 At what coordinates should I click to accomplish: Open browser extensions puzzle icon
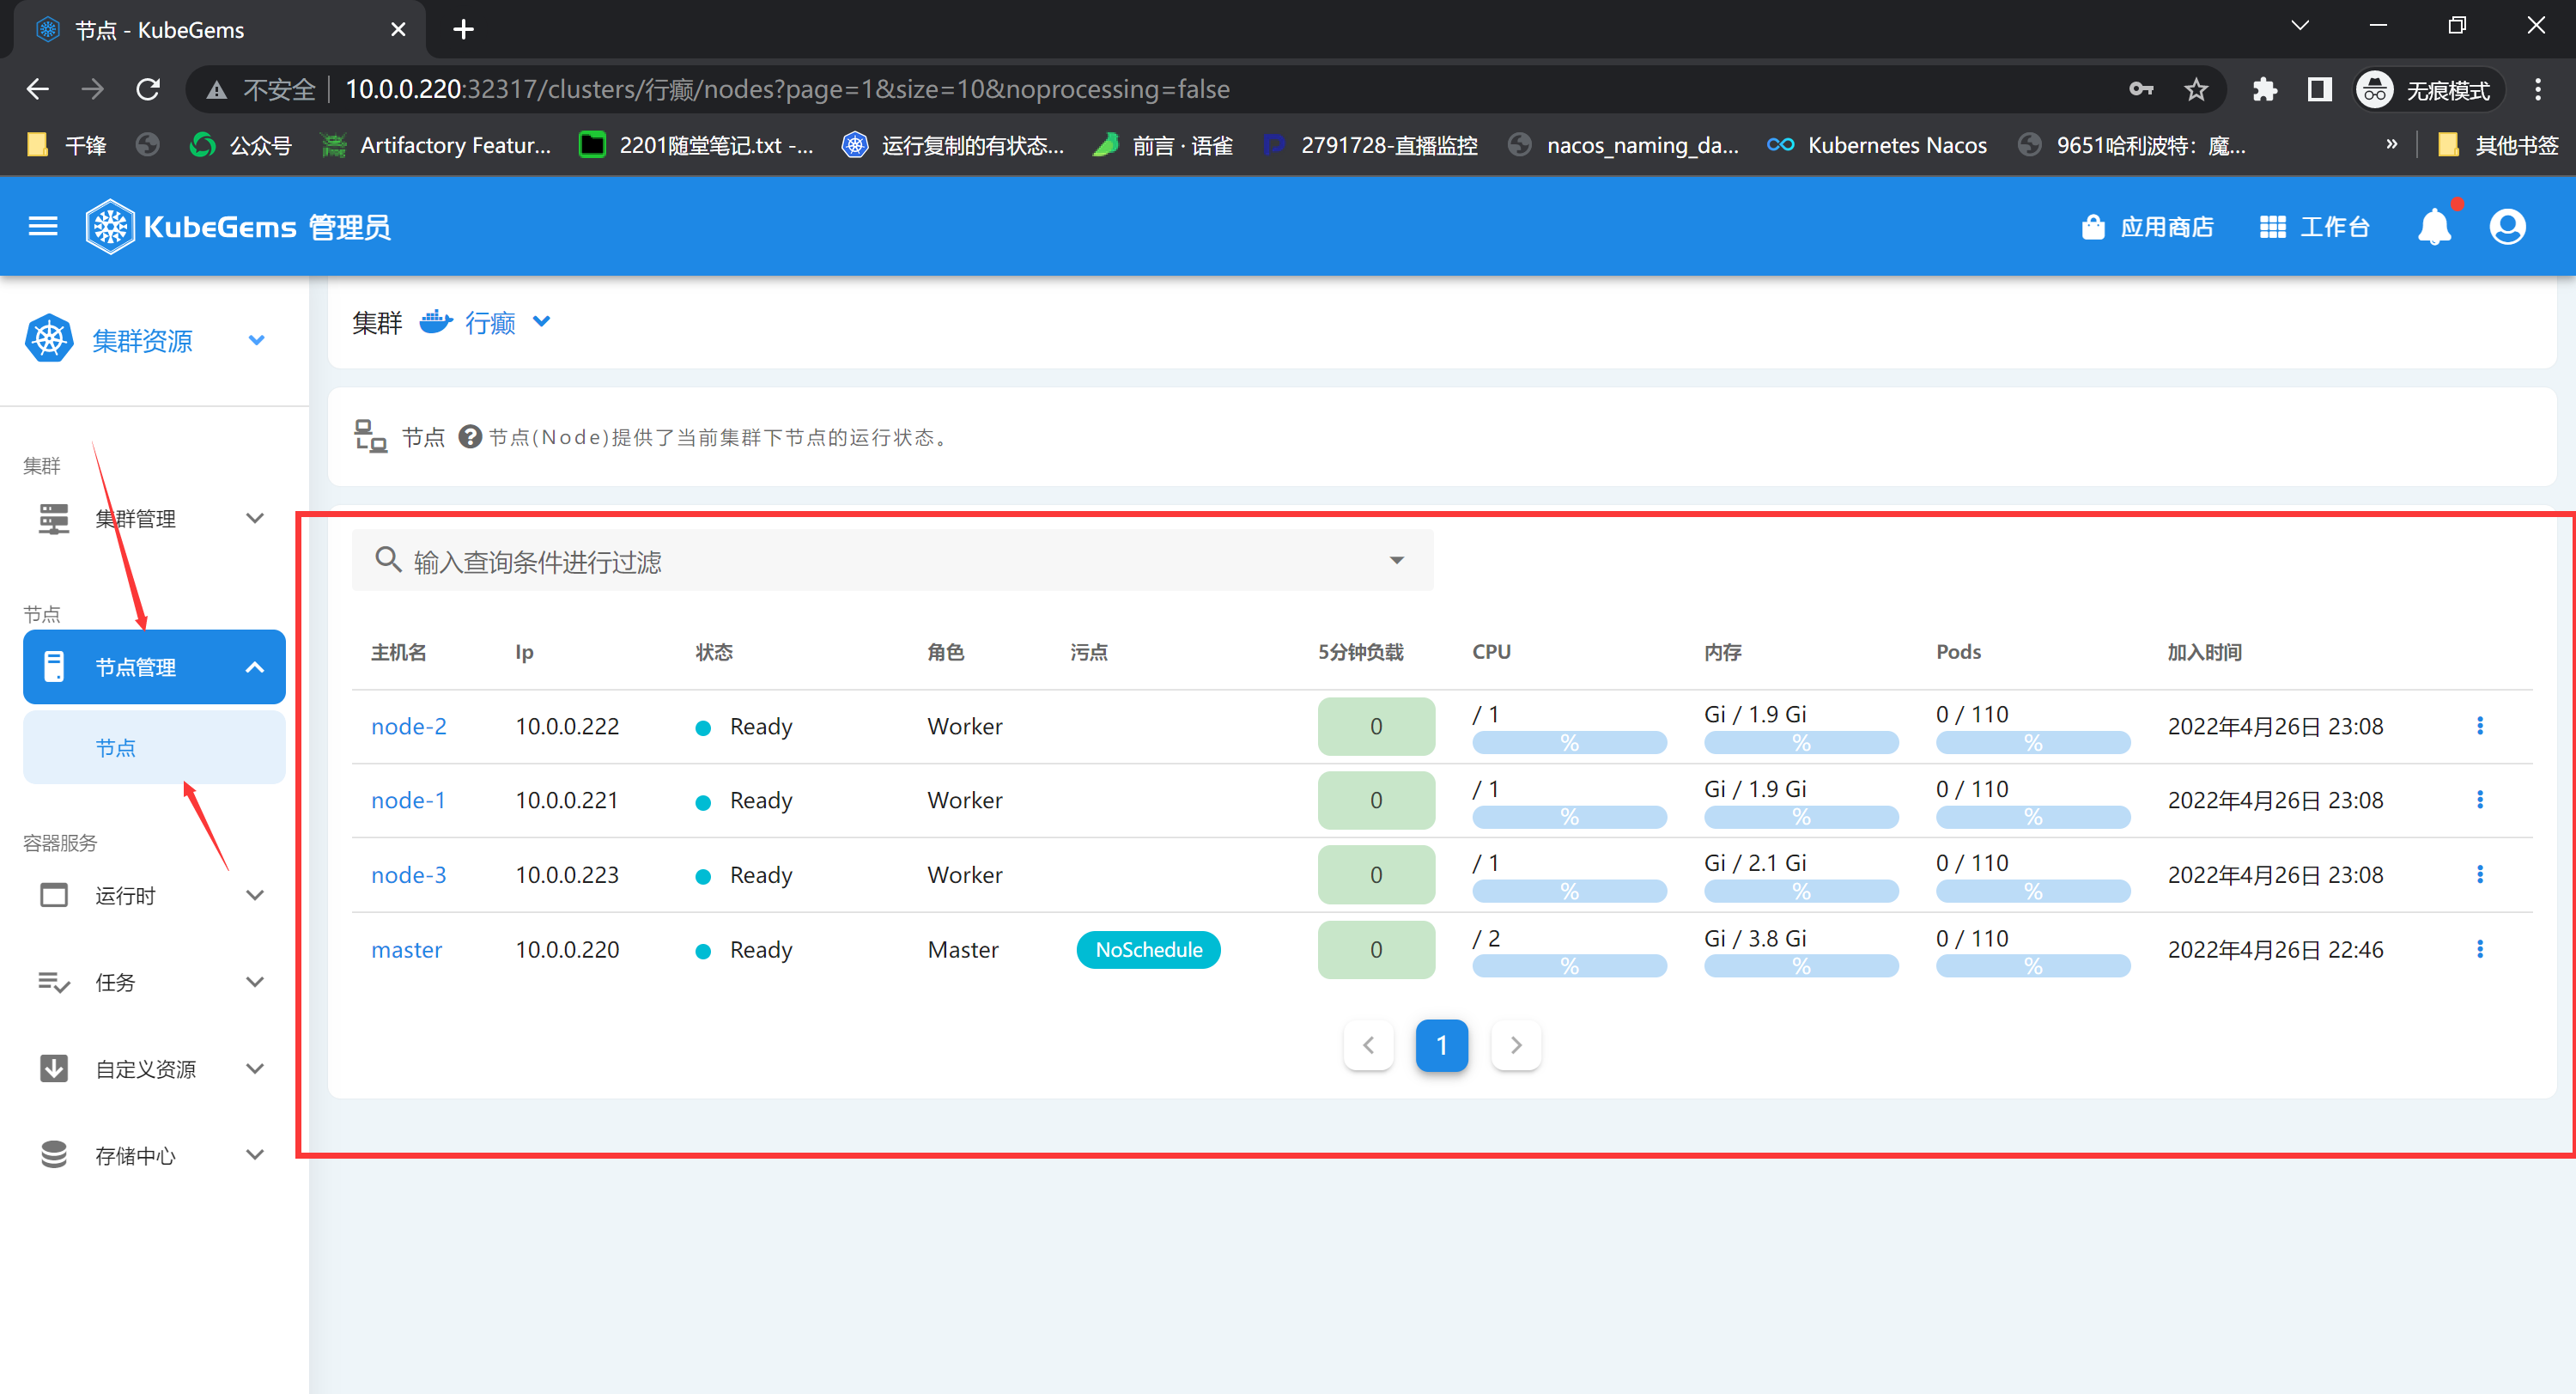coord(2264,90)
